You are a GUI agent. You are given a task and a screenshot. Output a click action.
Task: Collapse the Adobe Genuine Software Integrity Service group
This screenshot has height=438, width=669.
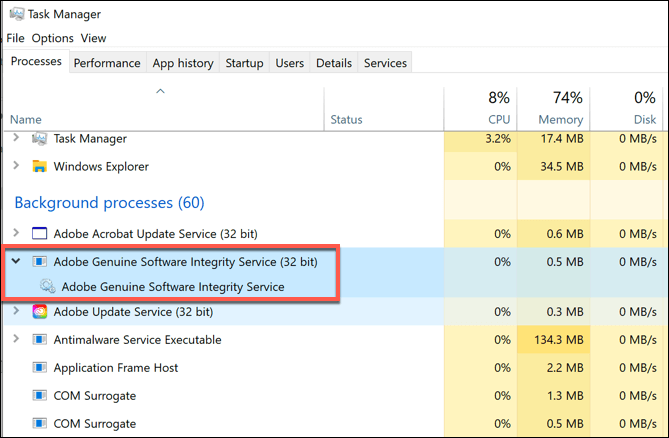coord(15,262)
